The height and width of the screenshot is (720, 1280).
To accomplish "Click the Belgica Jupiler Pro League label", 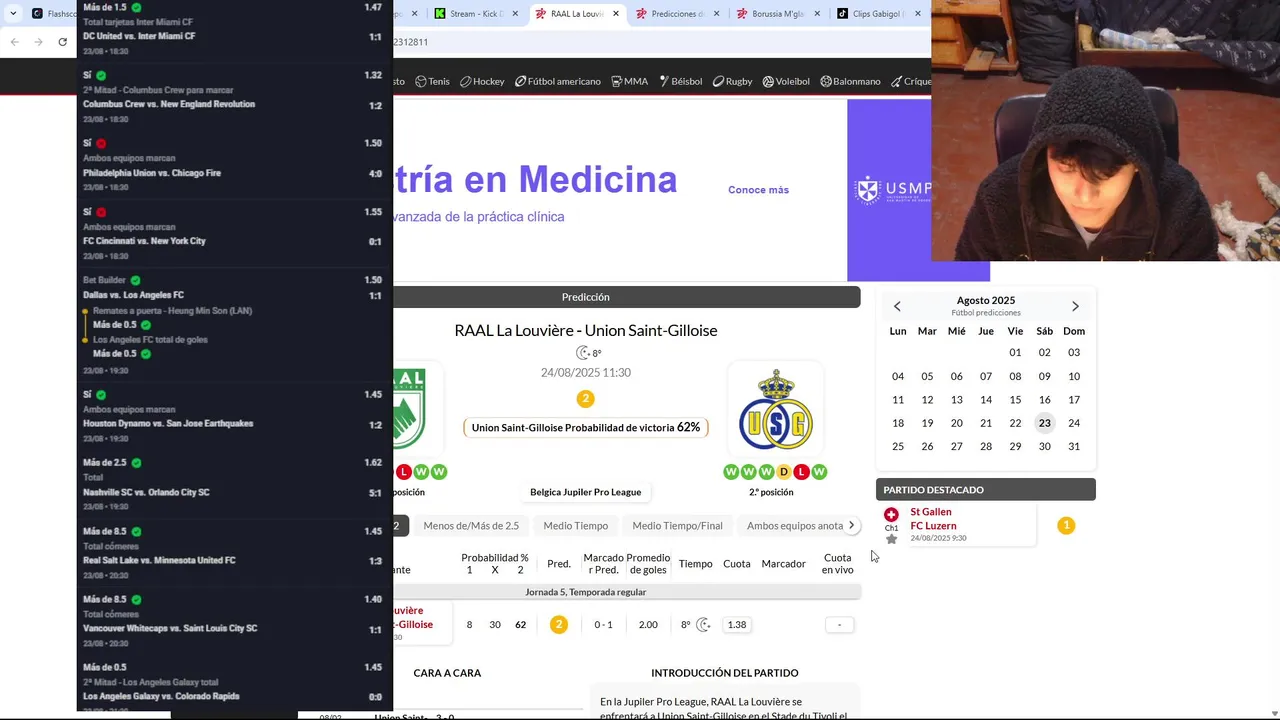I will click(586, 492).
